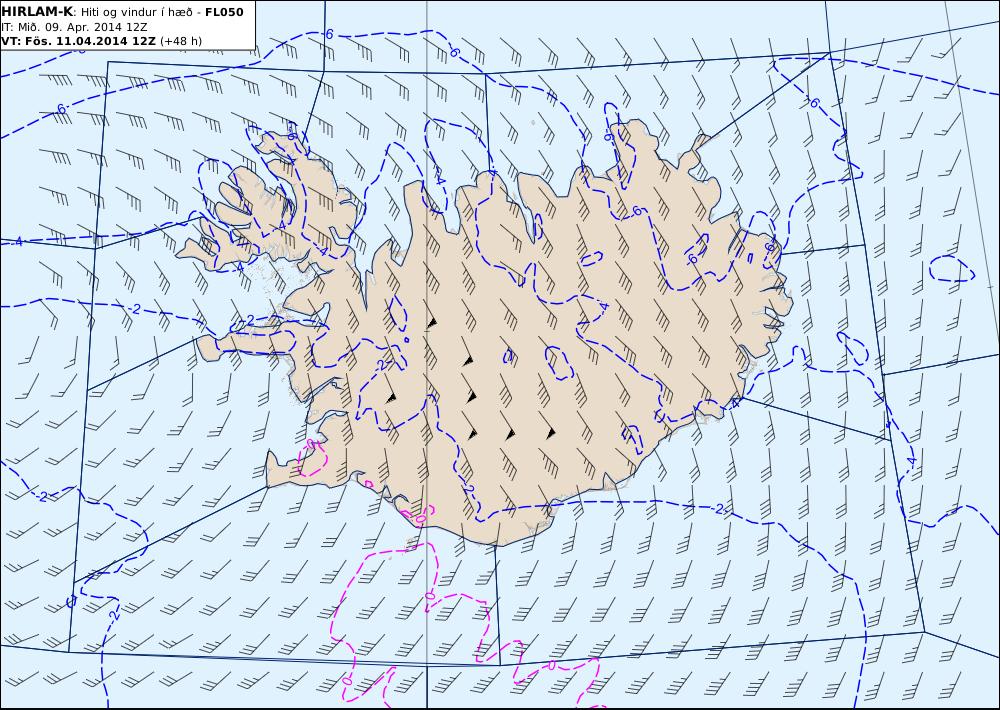The height and width of the screenshot is (710, 1000).
Task: Select the 'IT: Mið. 09. Apr. 2014 12Z' line
Action: pos(74,27)
